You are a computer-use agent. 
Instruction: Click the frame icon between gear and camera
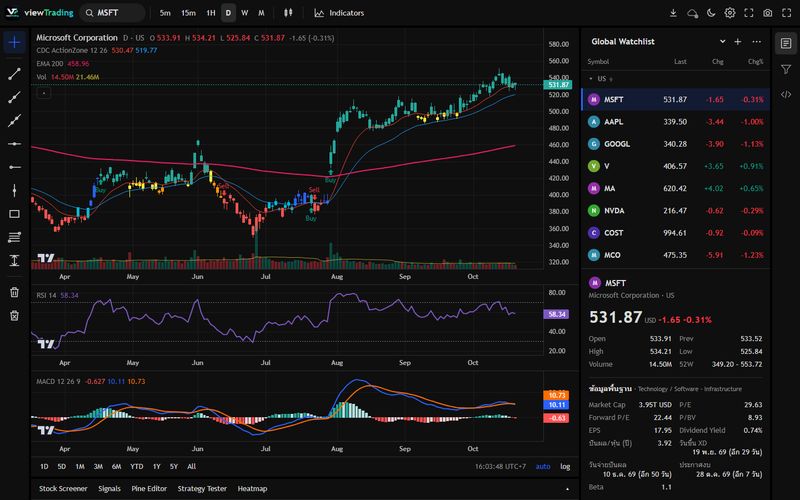click(x=748, y=13)
